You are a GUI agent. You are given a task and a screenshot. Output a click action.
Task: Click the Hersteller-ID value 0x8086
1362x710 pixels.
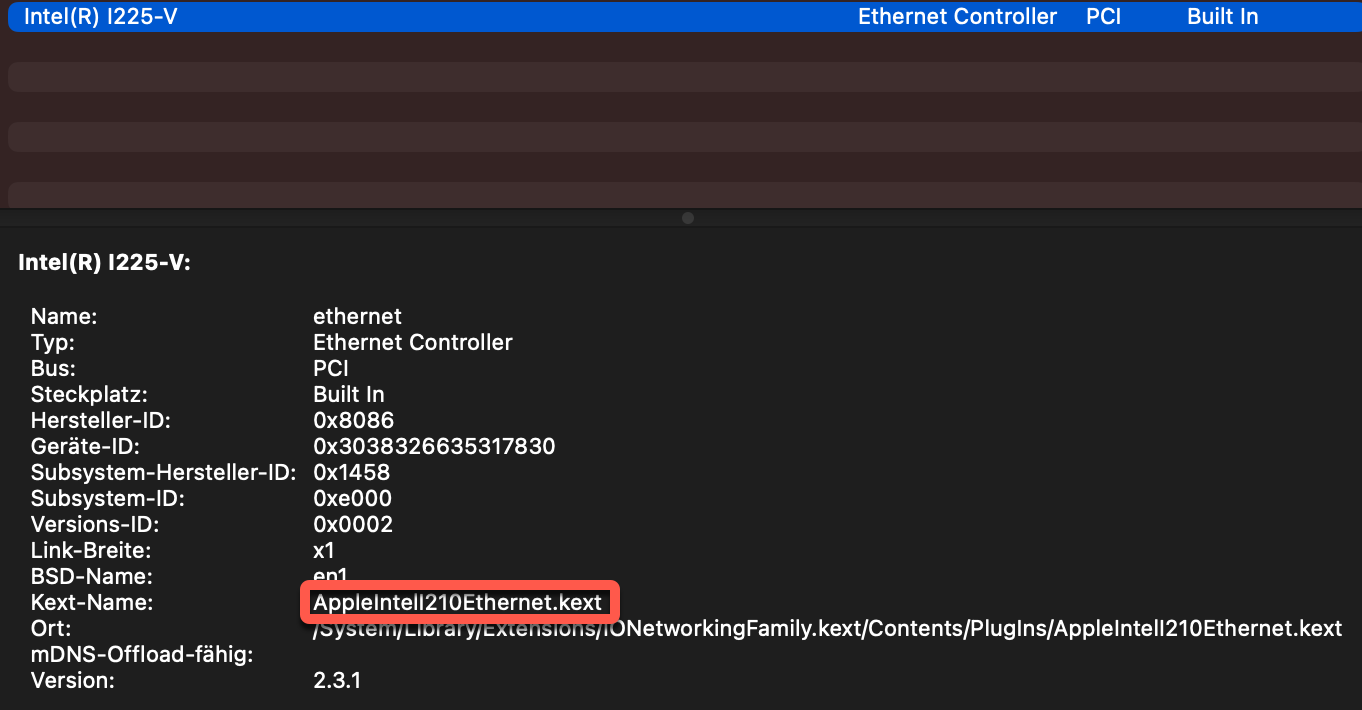353,420
